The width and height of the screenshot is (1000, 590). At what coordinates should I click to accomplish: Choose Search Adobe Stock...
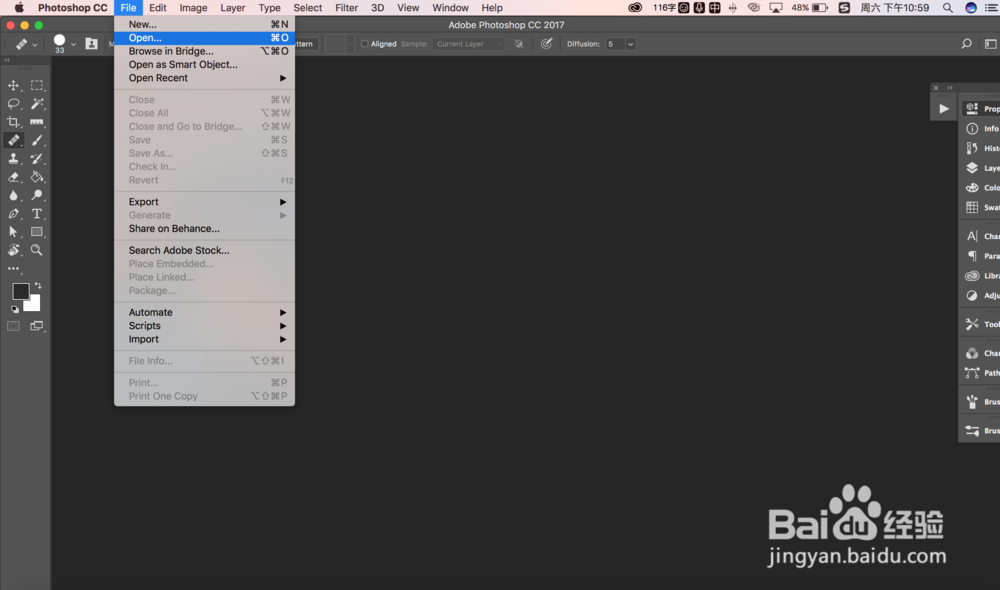(205, 250)
